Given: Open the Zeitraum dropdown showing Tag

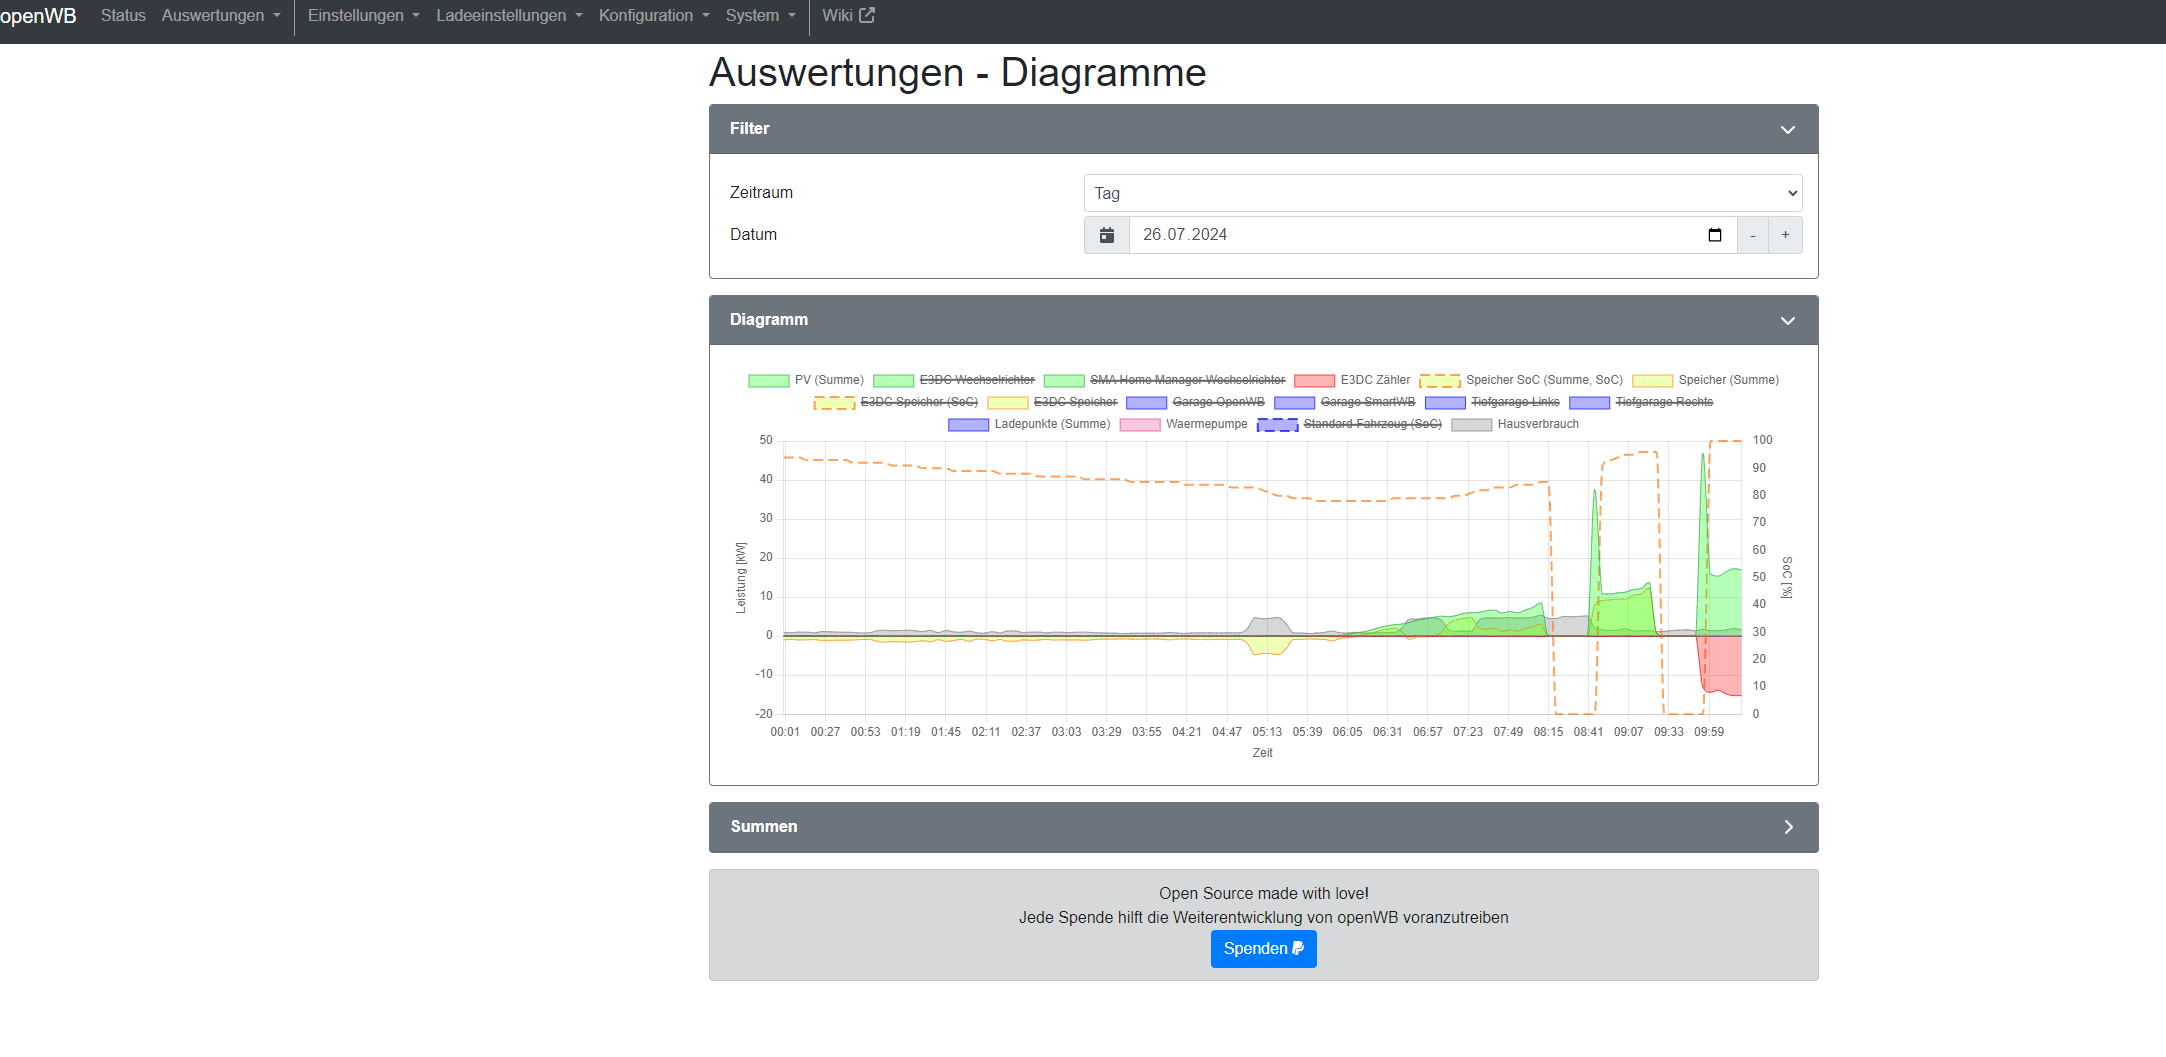Looking at the screenshot, I should point(1442,193).
